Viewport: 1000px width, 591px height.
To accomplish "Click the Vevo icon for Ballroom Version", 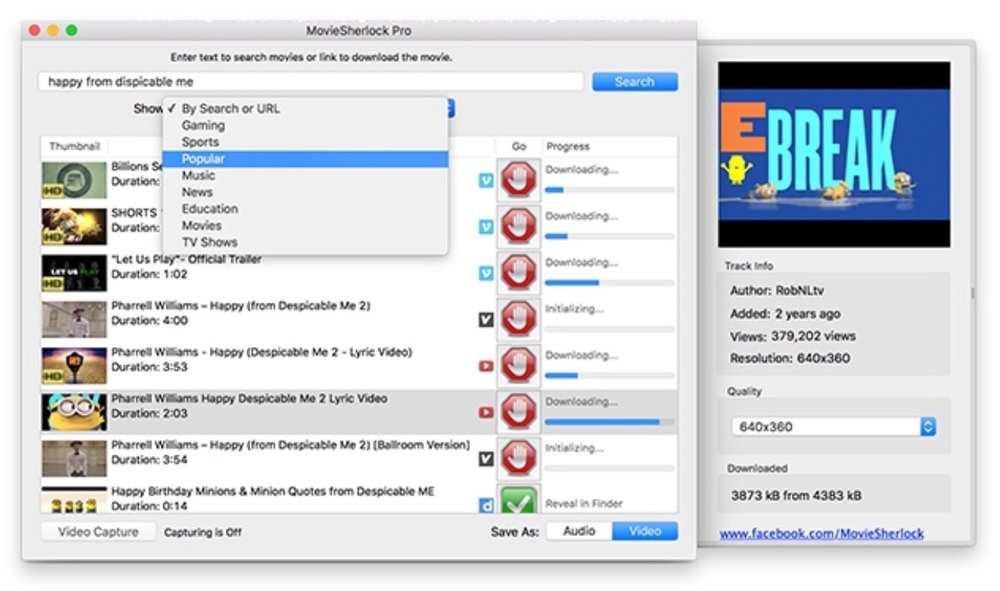I will pyautogui.click(x=486, y=458).
